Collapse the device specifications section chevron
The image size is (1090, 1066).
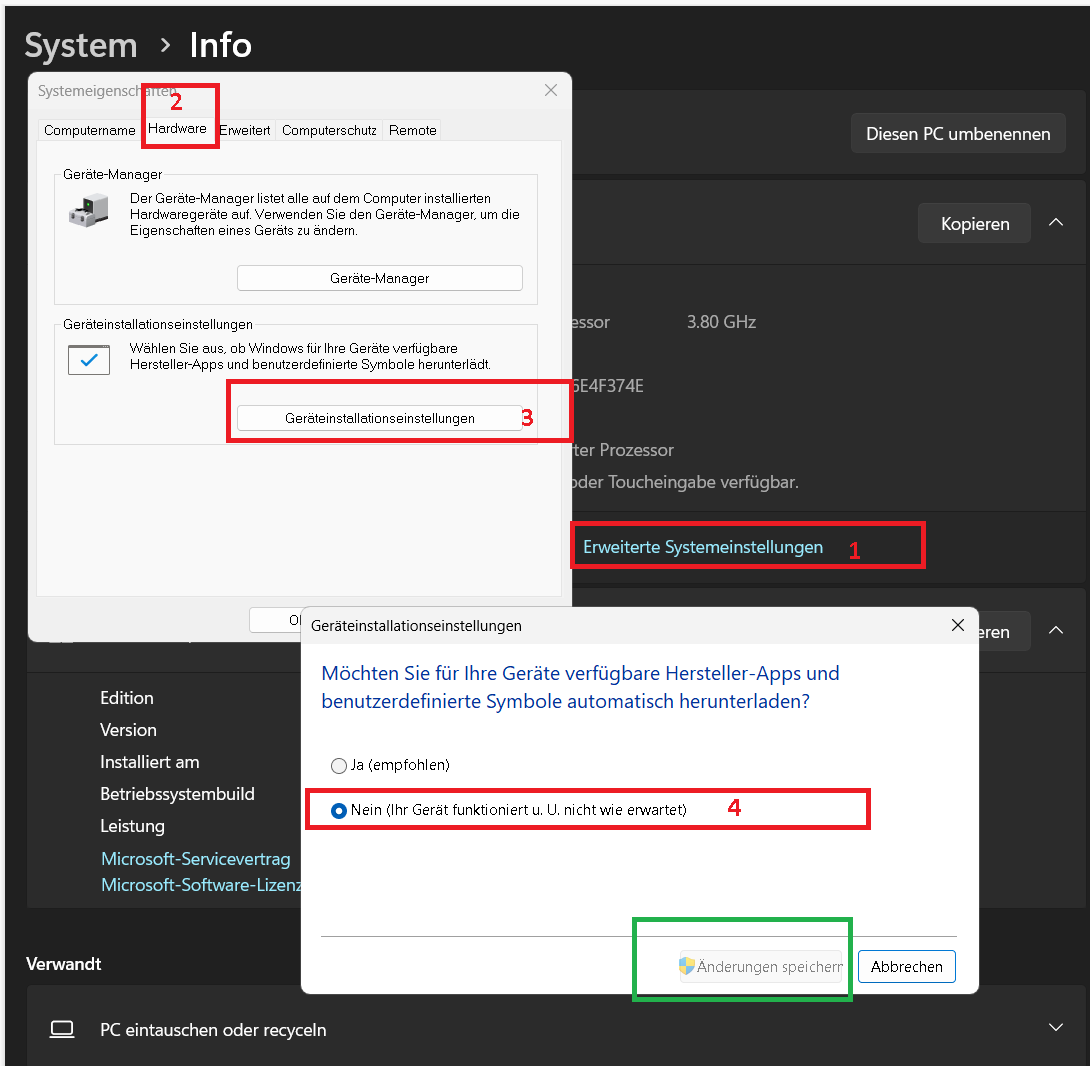[1056, 223]
